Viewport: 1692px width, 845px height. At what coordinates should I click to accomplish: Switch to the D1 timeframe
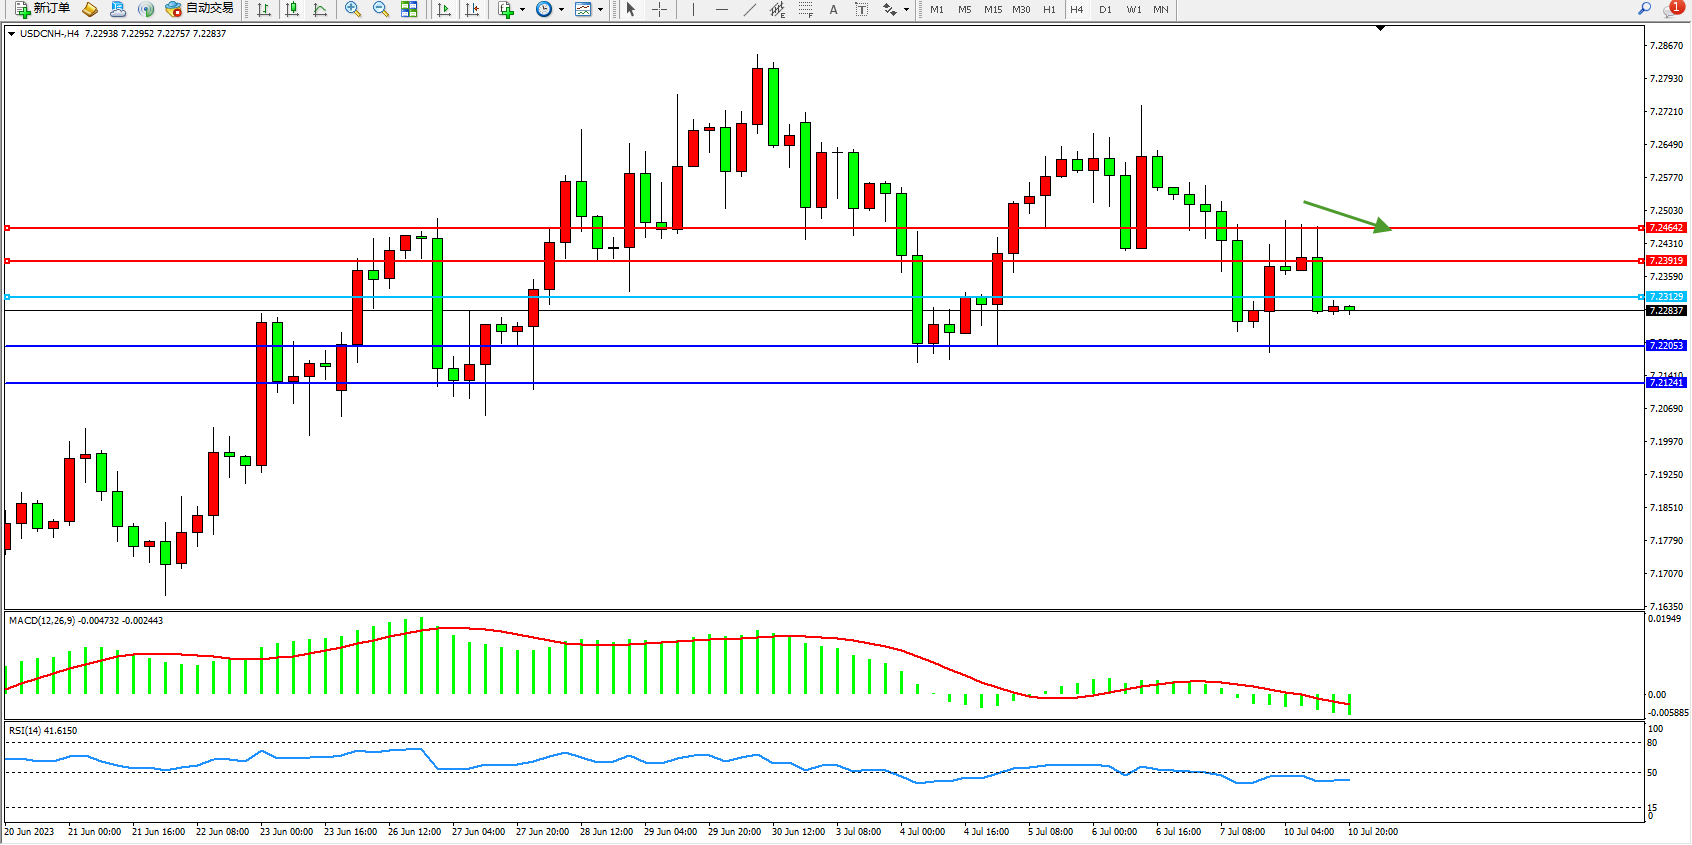tap(1105, 9)
